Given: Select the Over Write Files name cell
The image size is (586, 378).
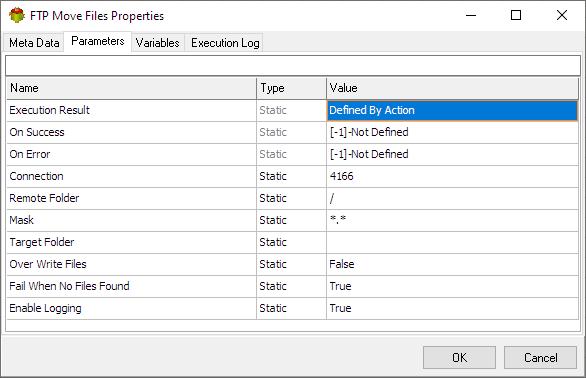Looking at the screenshot, I should (x=131, y=265).
